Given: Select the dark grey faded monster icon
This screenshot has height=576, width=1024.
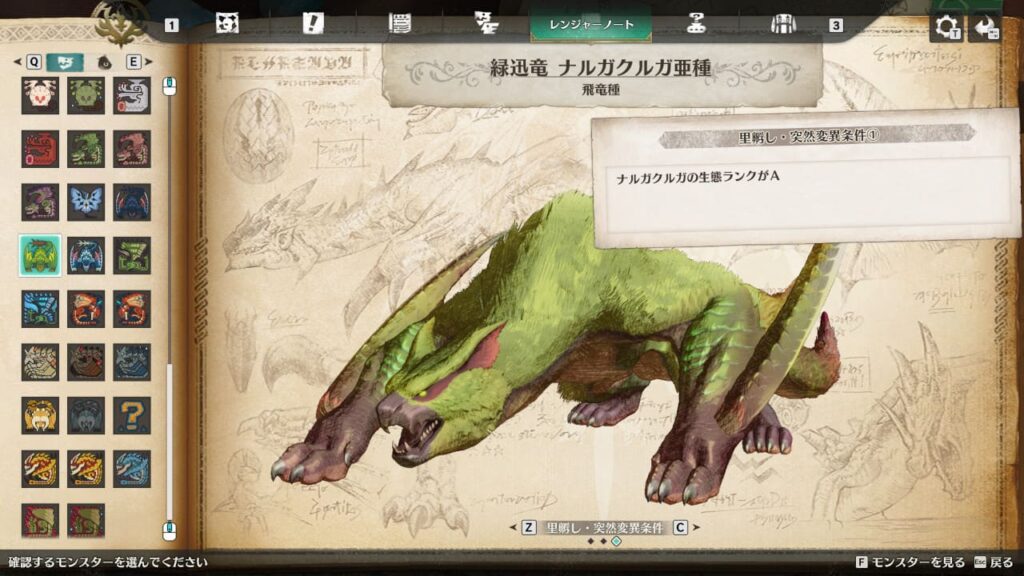Looking at the screenshot, I should coord(86,415).
